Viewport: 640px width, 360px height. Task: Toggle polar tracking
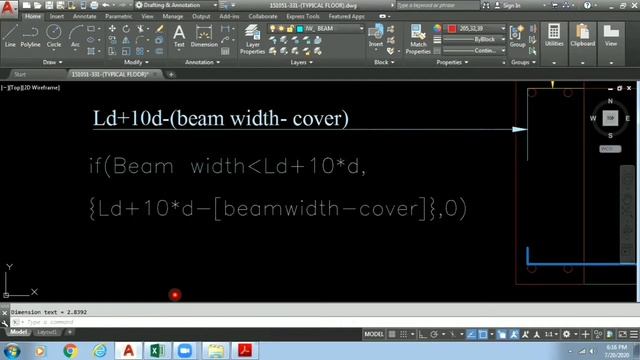(434, 334)
